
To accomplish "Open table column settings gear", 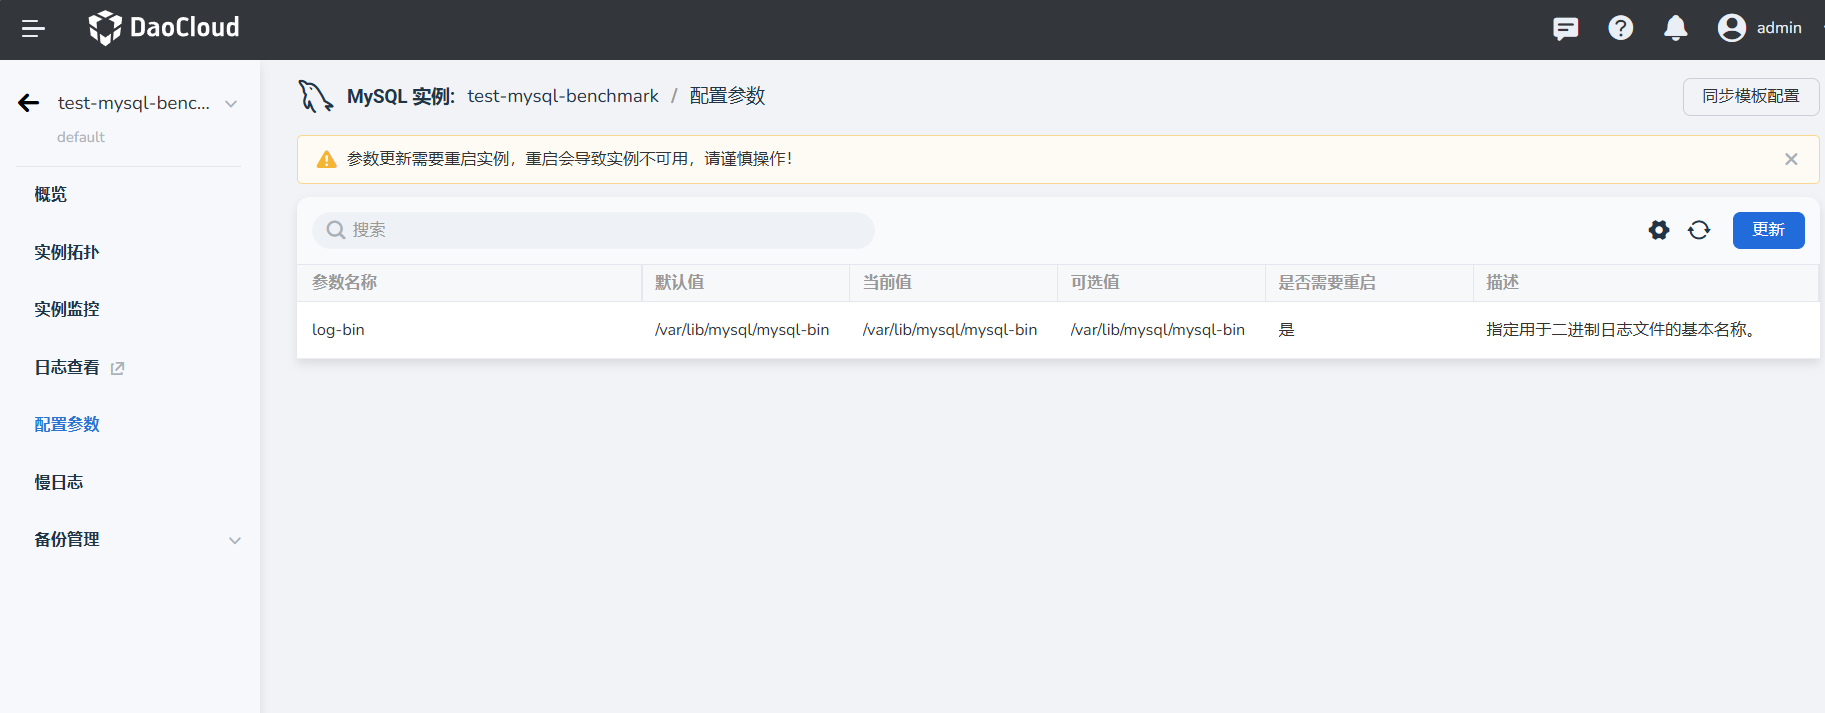I will [1658, 230].
